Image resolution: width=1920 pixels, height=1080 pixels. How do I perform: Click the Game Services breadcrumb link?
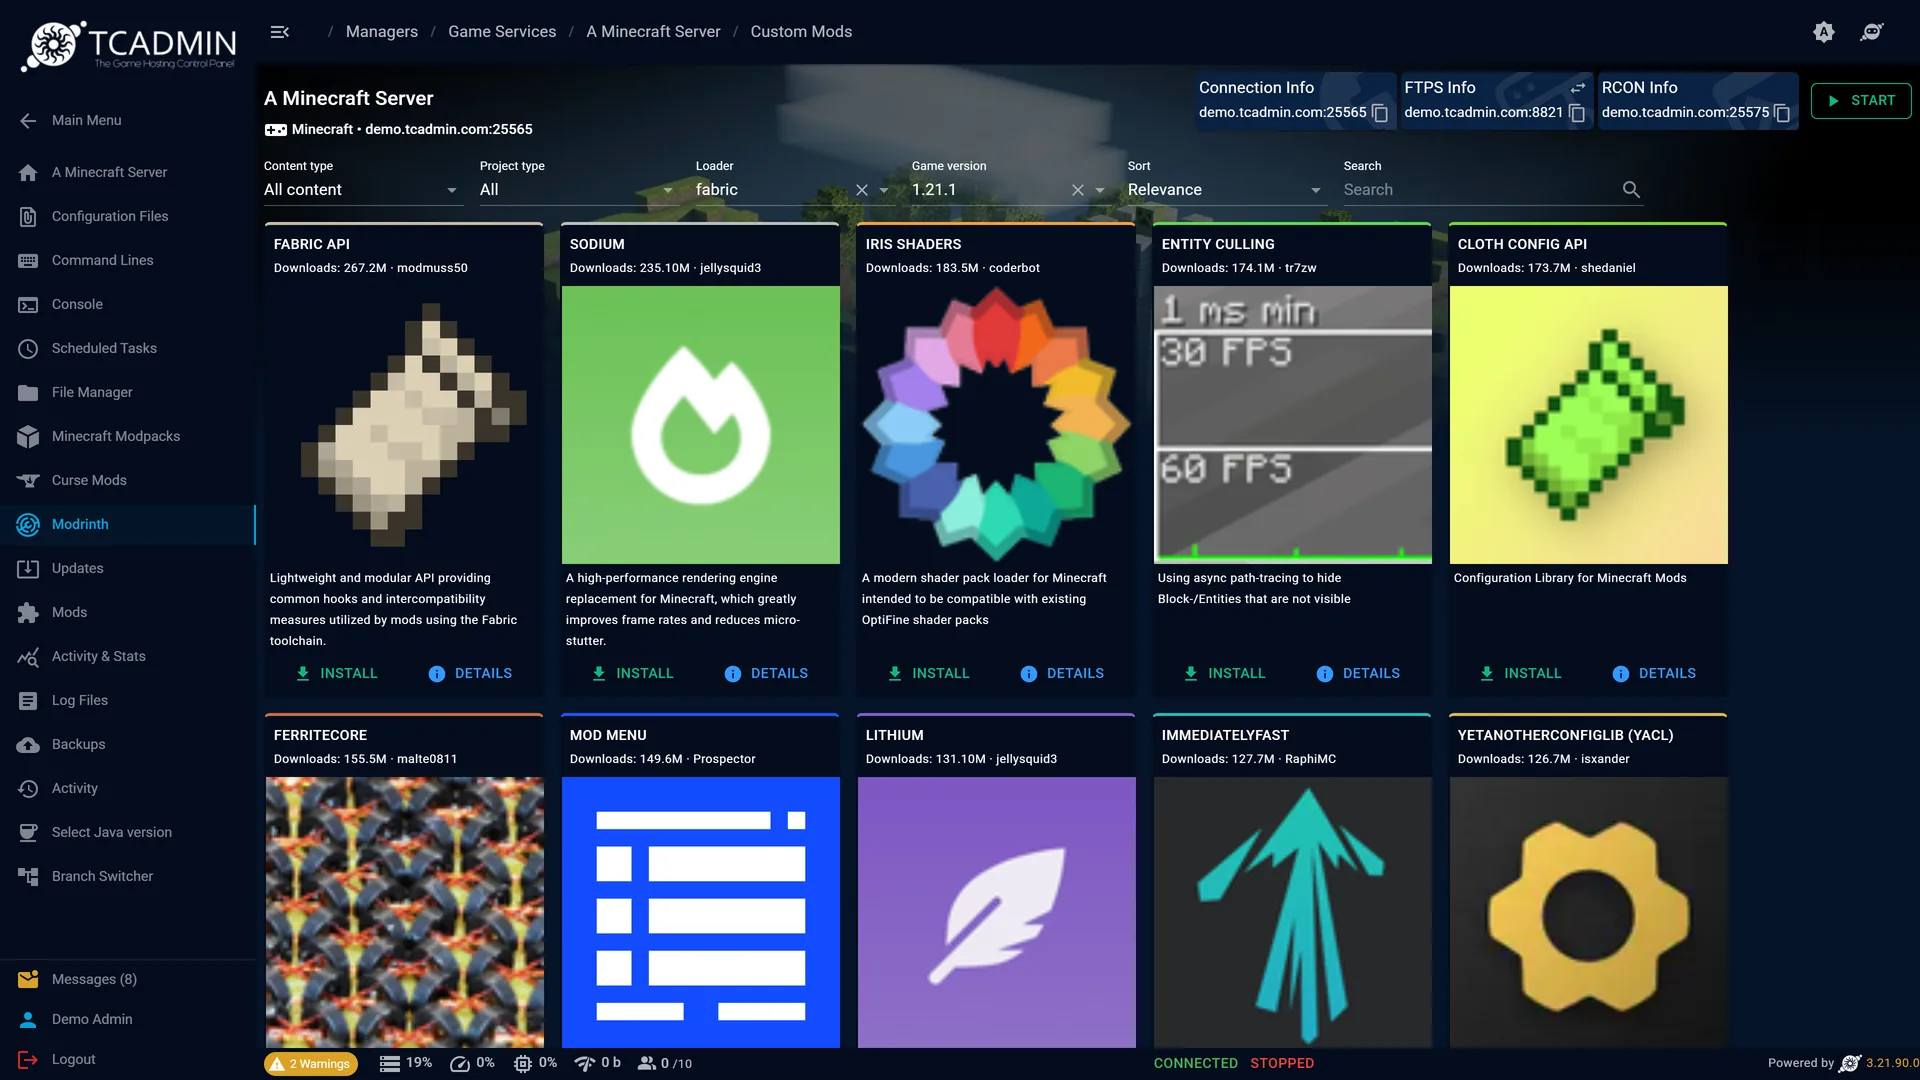pos(502,32)
